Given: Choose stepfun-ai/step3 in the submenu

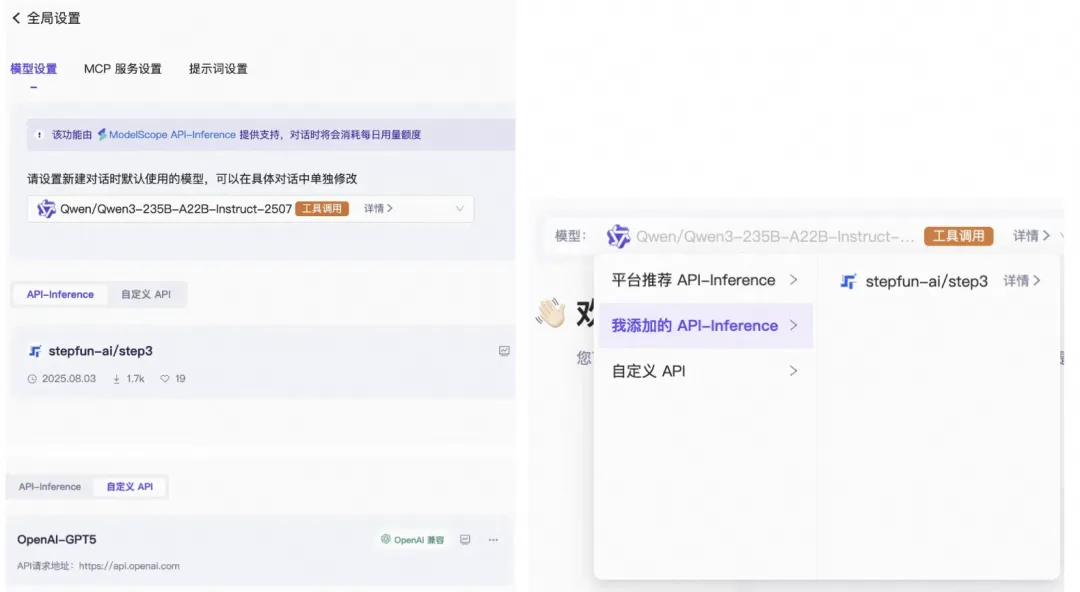Looking at the screenshot, I should 926,281.
